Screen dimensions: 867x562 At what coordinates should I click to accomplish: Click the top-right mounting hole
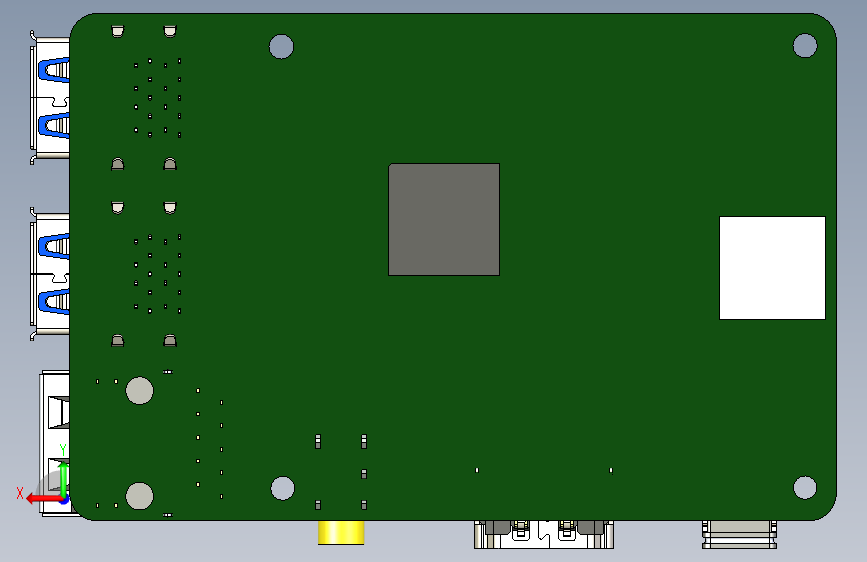pyautogui.click(x=805, y=45)
